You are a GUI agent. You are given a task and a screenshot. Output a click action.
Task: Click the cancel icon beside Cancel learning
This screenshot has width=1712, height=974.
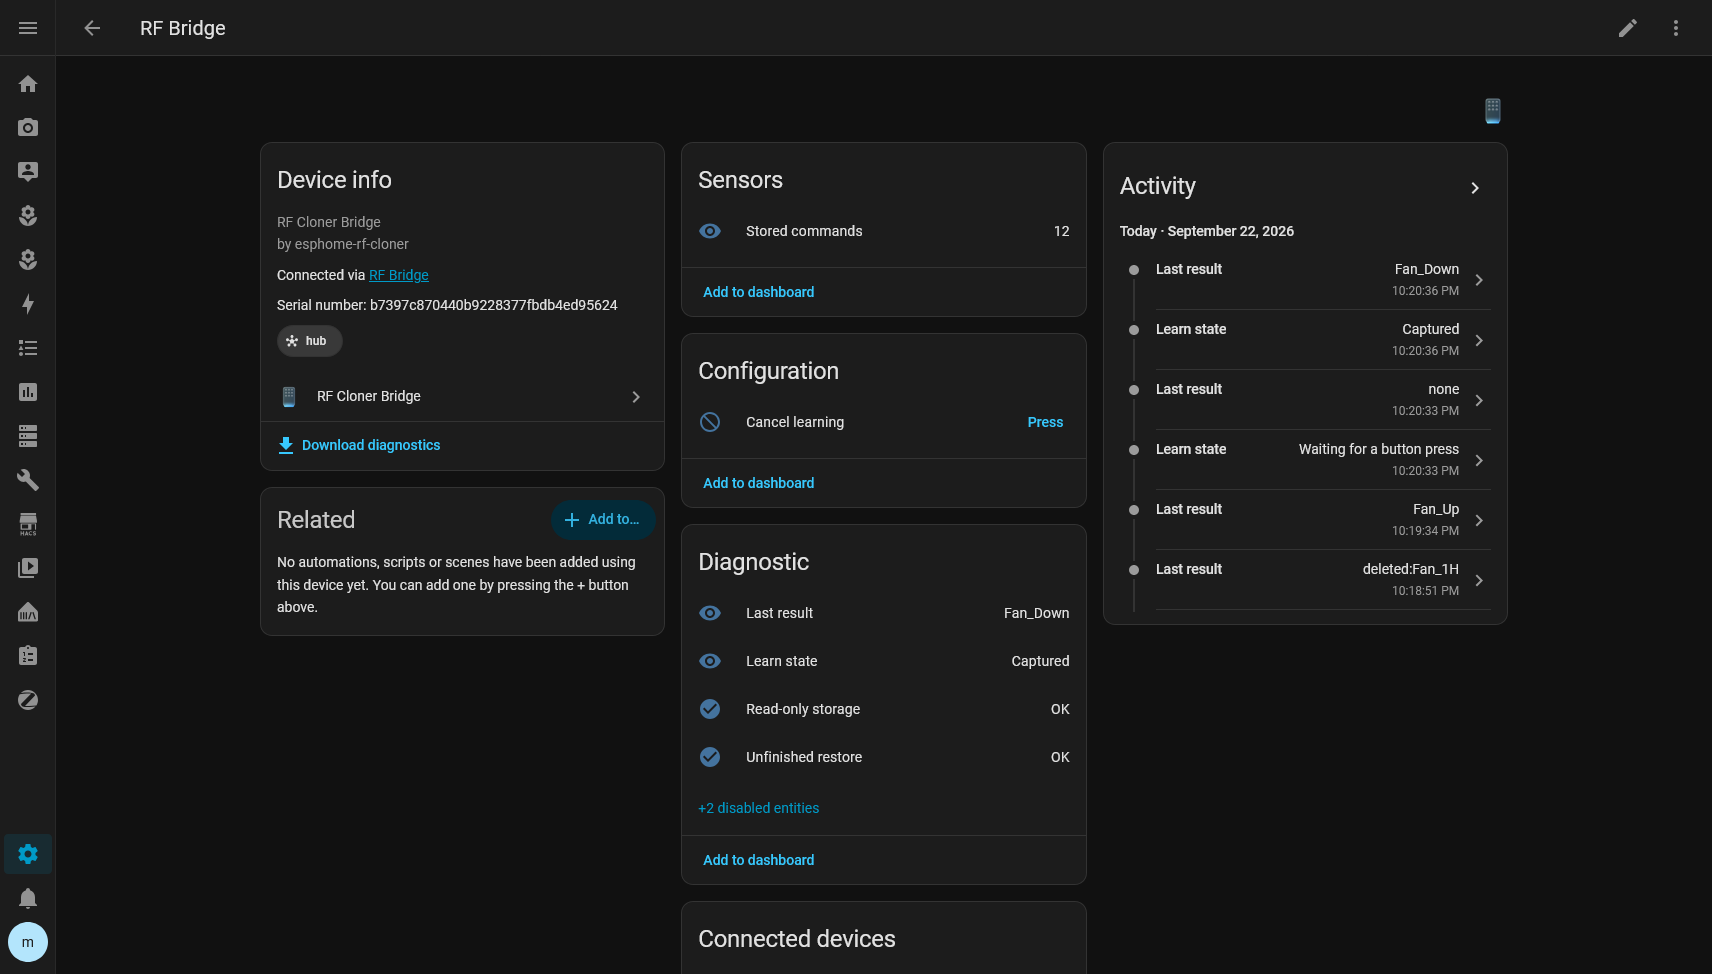point(710,422)
